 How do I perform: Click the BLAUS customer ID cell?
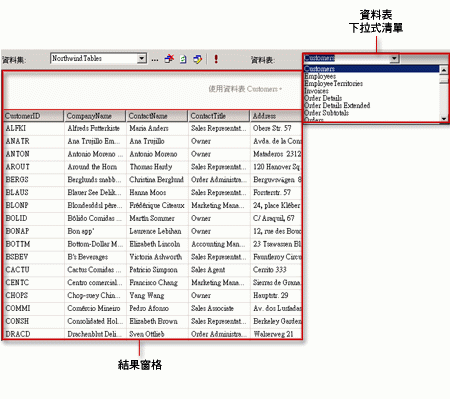34,193
